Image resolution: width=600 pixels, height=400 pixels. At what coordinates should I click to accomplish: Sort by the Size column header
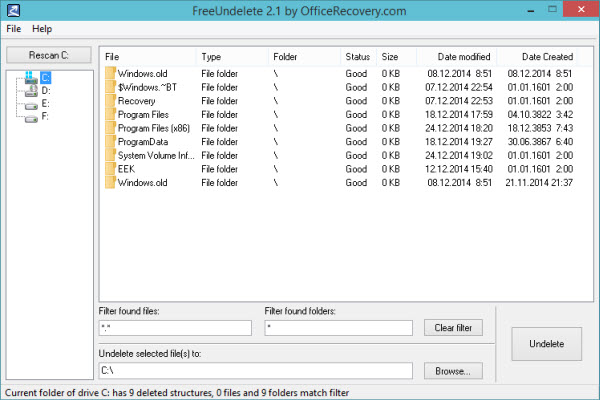(396, 57)
